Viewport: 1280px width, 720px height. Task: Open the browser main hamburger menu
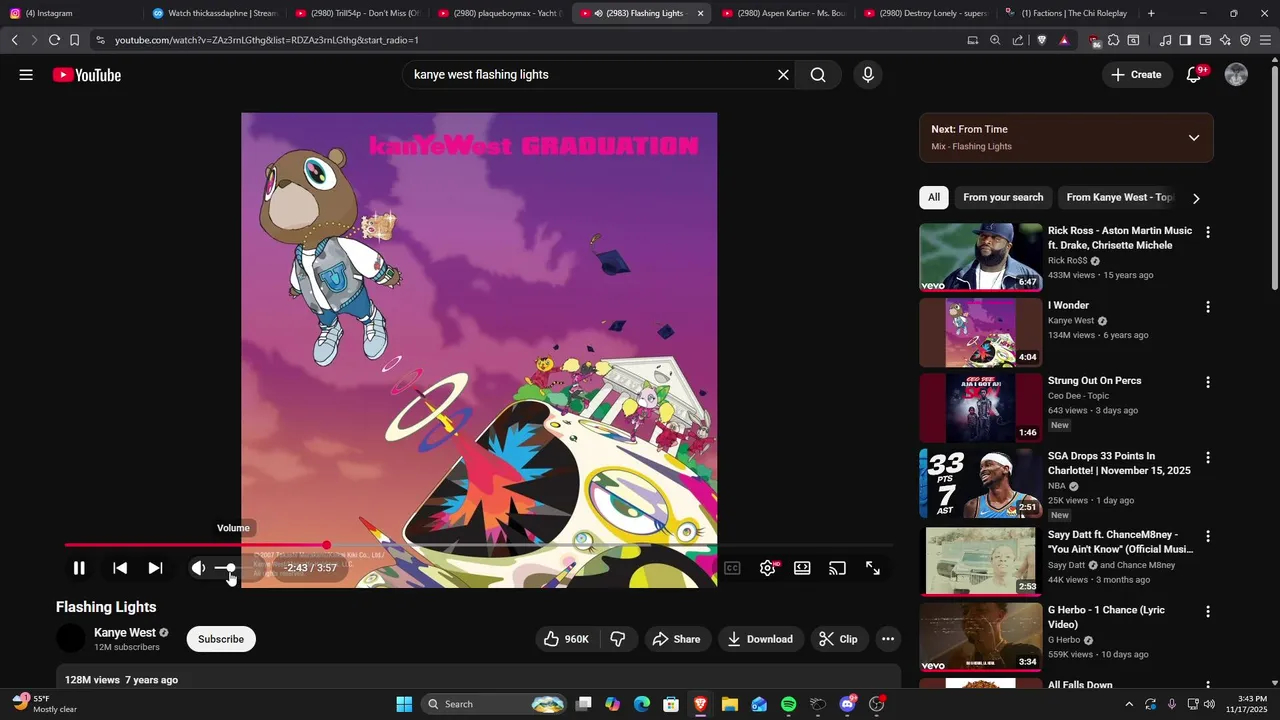point(1265,40)
